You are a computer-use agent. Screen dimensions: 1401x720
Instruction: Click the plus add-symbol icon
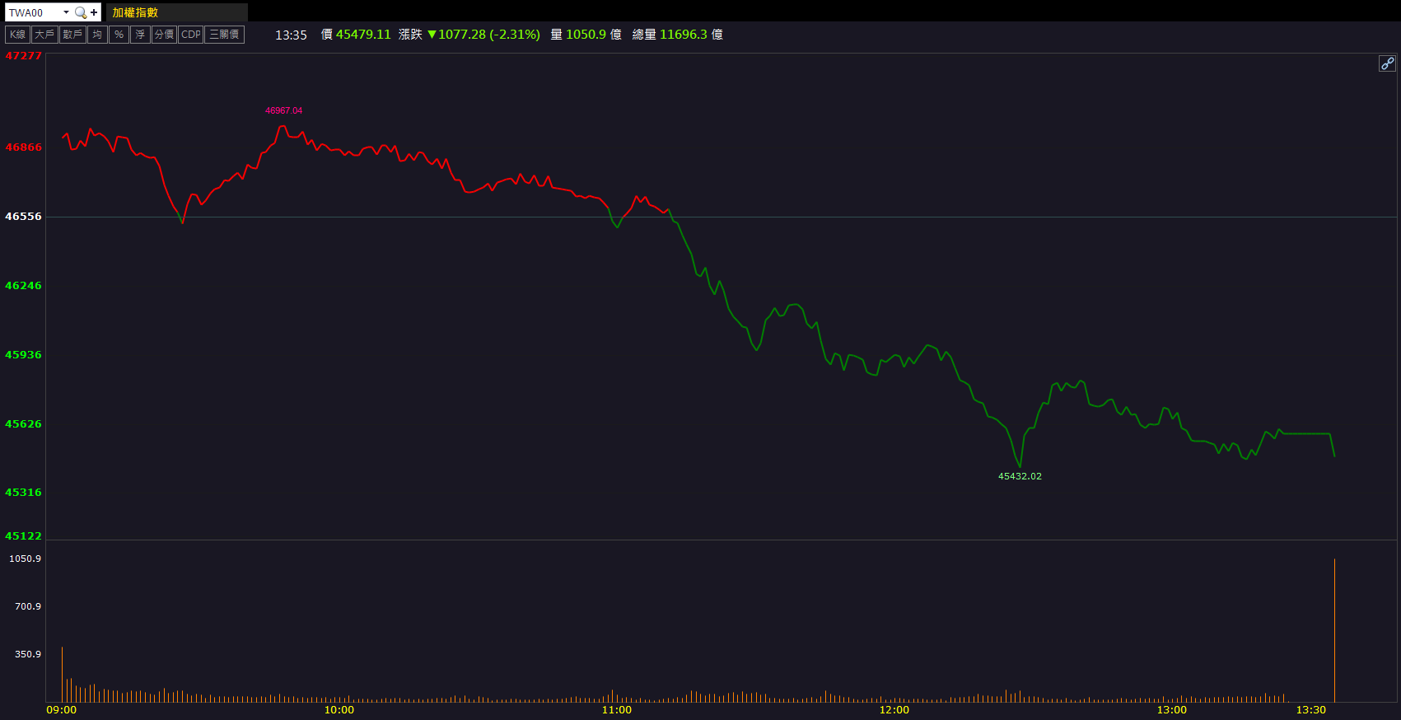point(94,13)
